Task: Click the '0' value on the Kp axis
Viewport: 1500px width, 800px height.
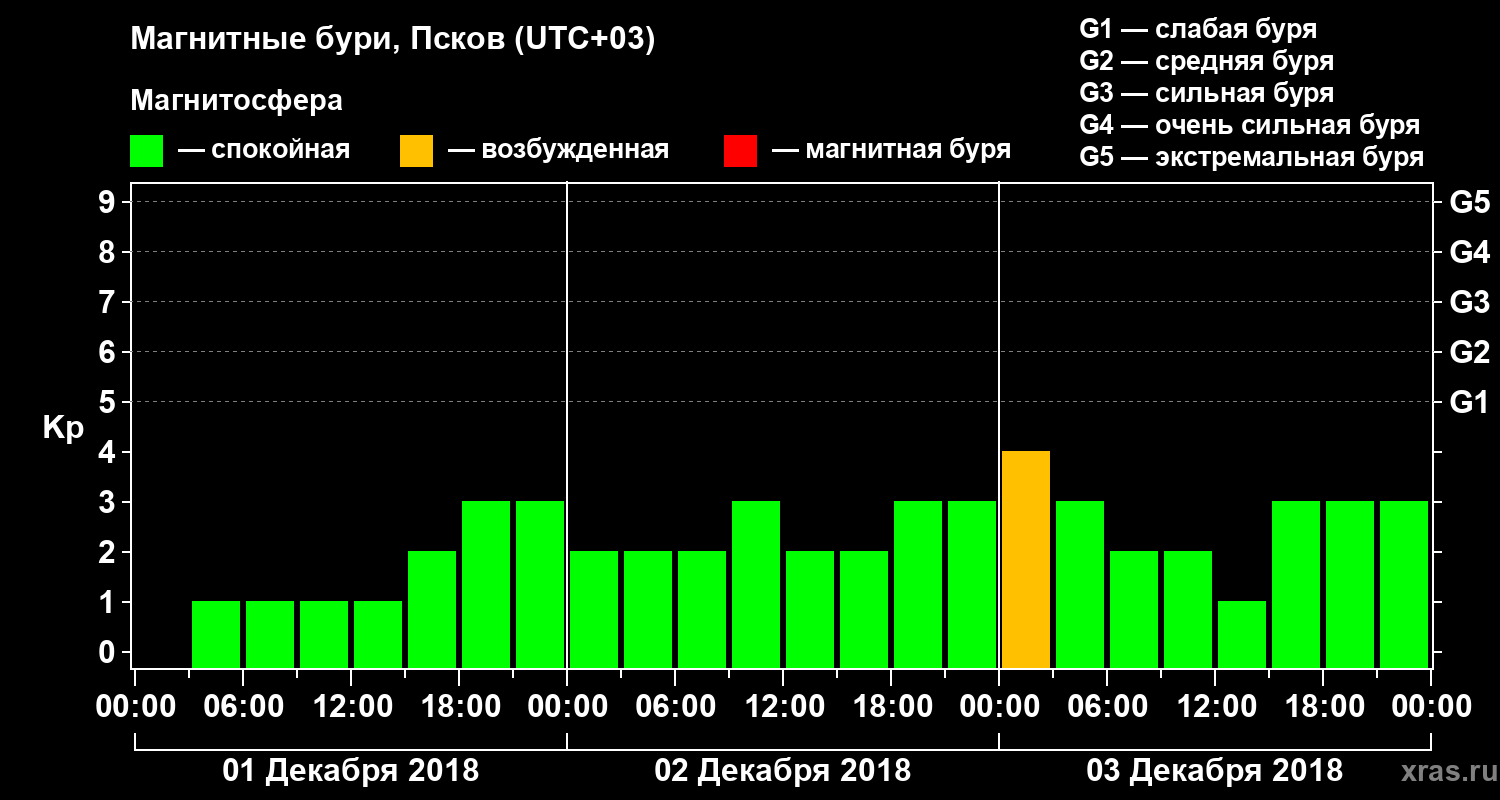Action: [108, 652]
